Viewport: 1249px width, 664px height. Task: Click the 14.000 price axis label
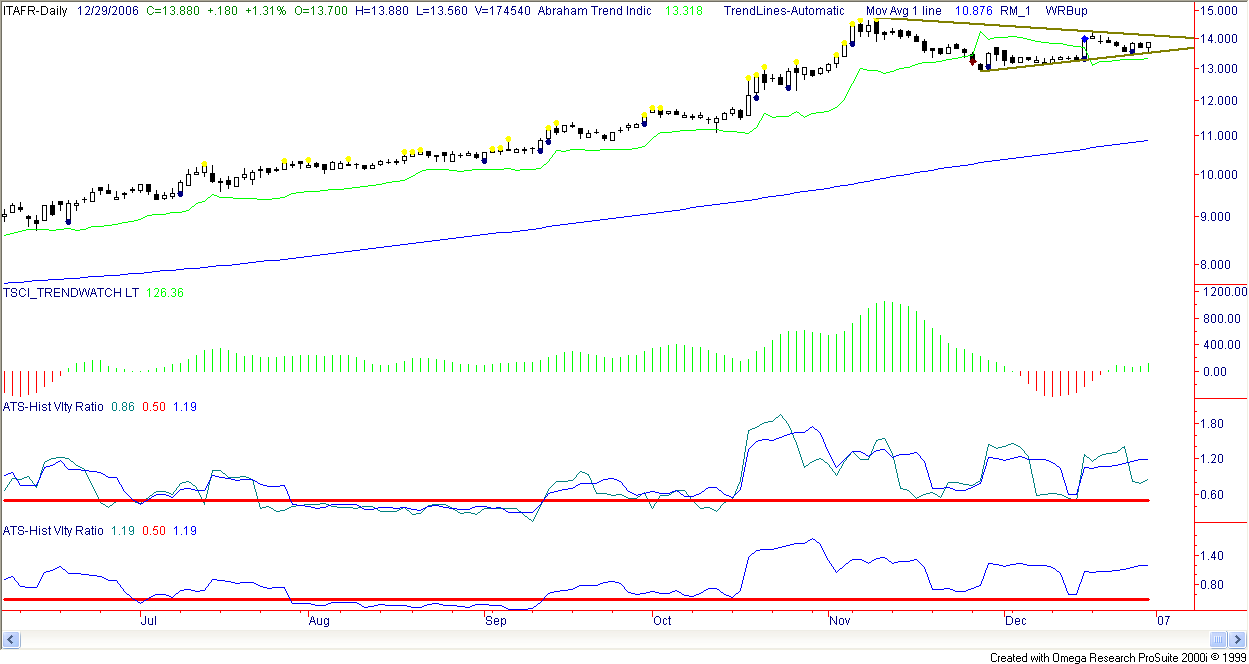pyautogui.click(x=1219, y=39)
